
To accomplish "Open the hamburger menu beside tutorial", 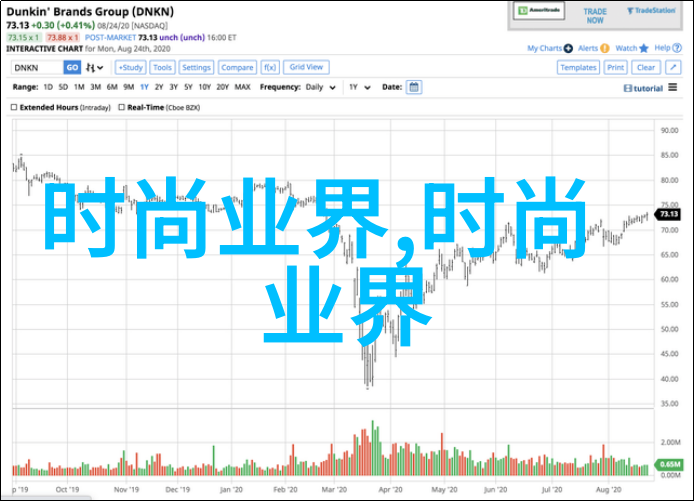I will tap(672, 87).
